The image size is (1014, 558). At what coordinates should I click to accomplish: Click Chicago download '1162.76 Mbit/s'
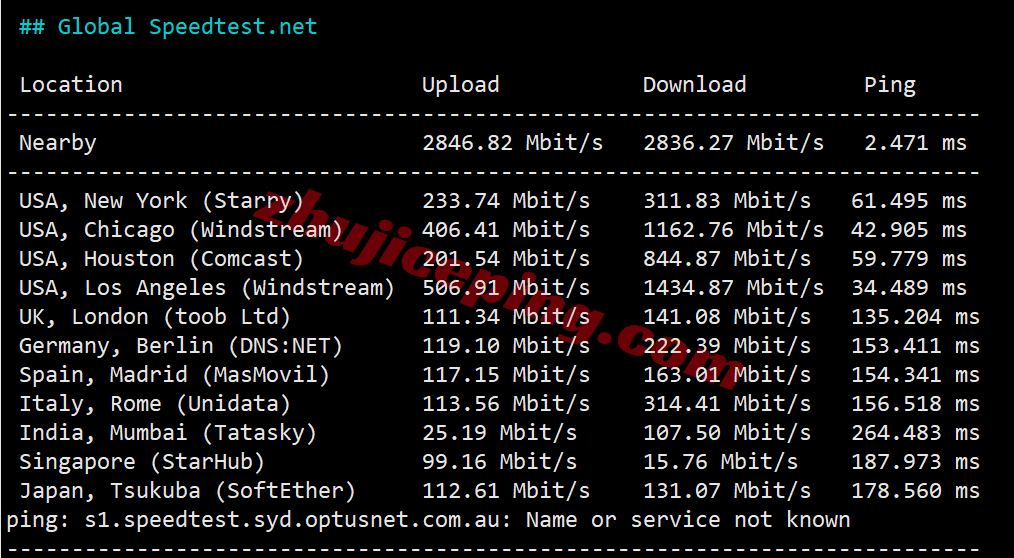click(733, 230)
